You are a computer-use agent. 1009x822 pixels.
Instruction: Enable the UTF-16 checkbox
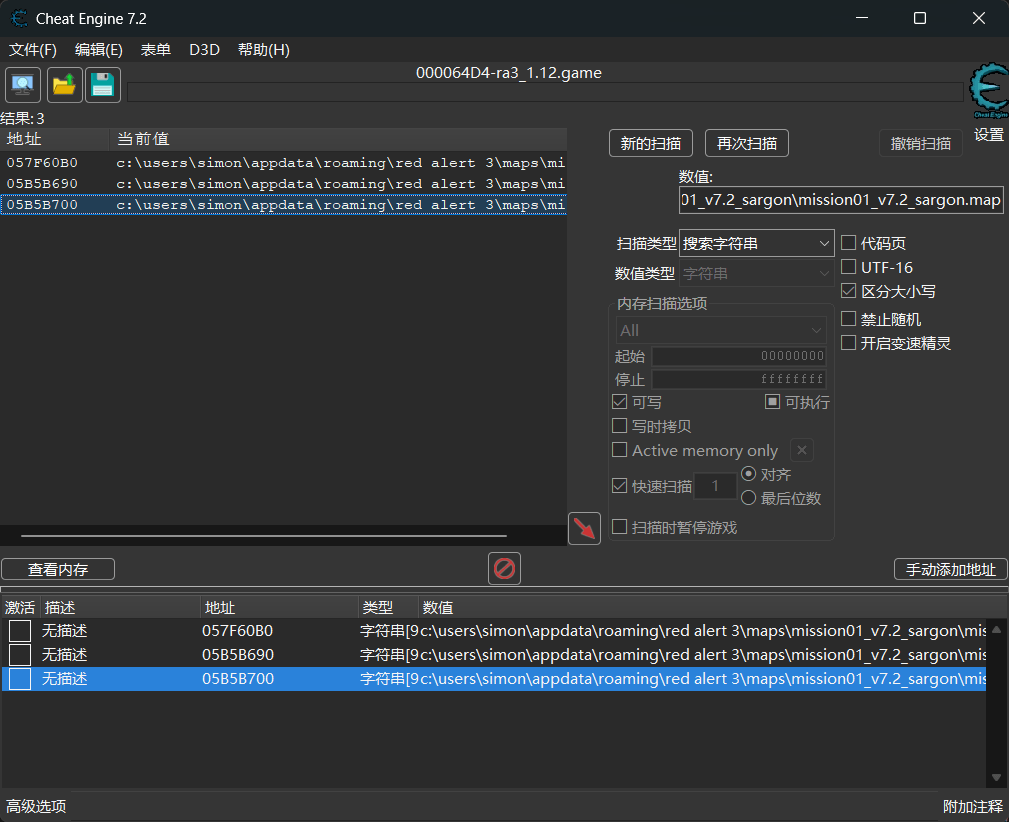849,266
